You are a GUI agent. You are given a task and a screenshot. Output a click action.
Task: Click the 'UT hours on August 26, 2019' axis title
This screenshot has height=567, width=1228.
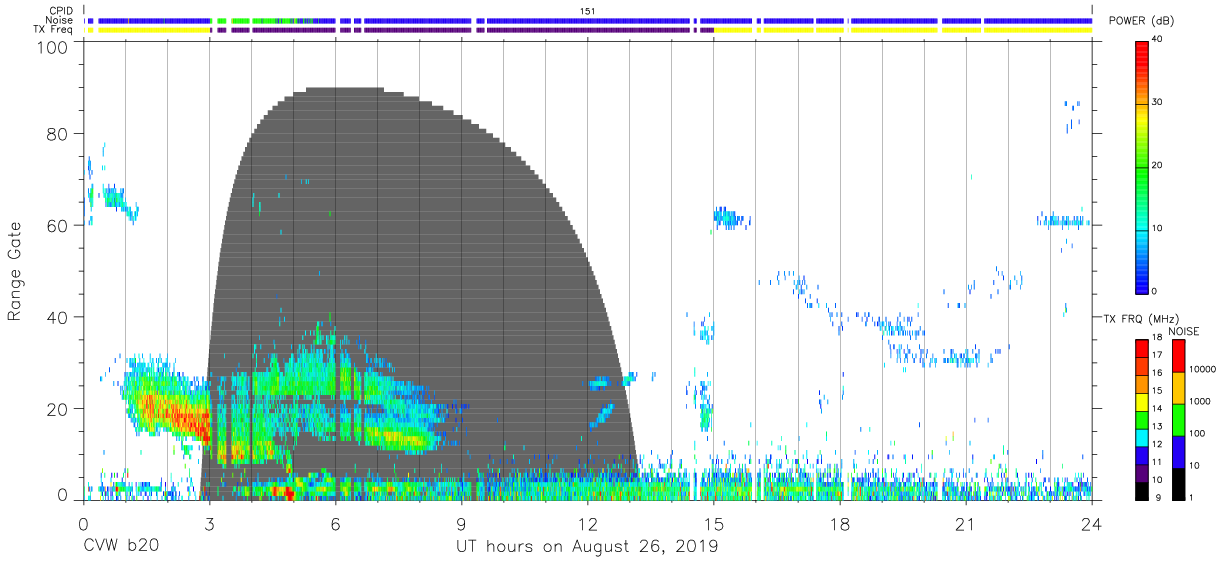pyautogui.click(x=587, y=547)
